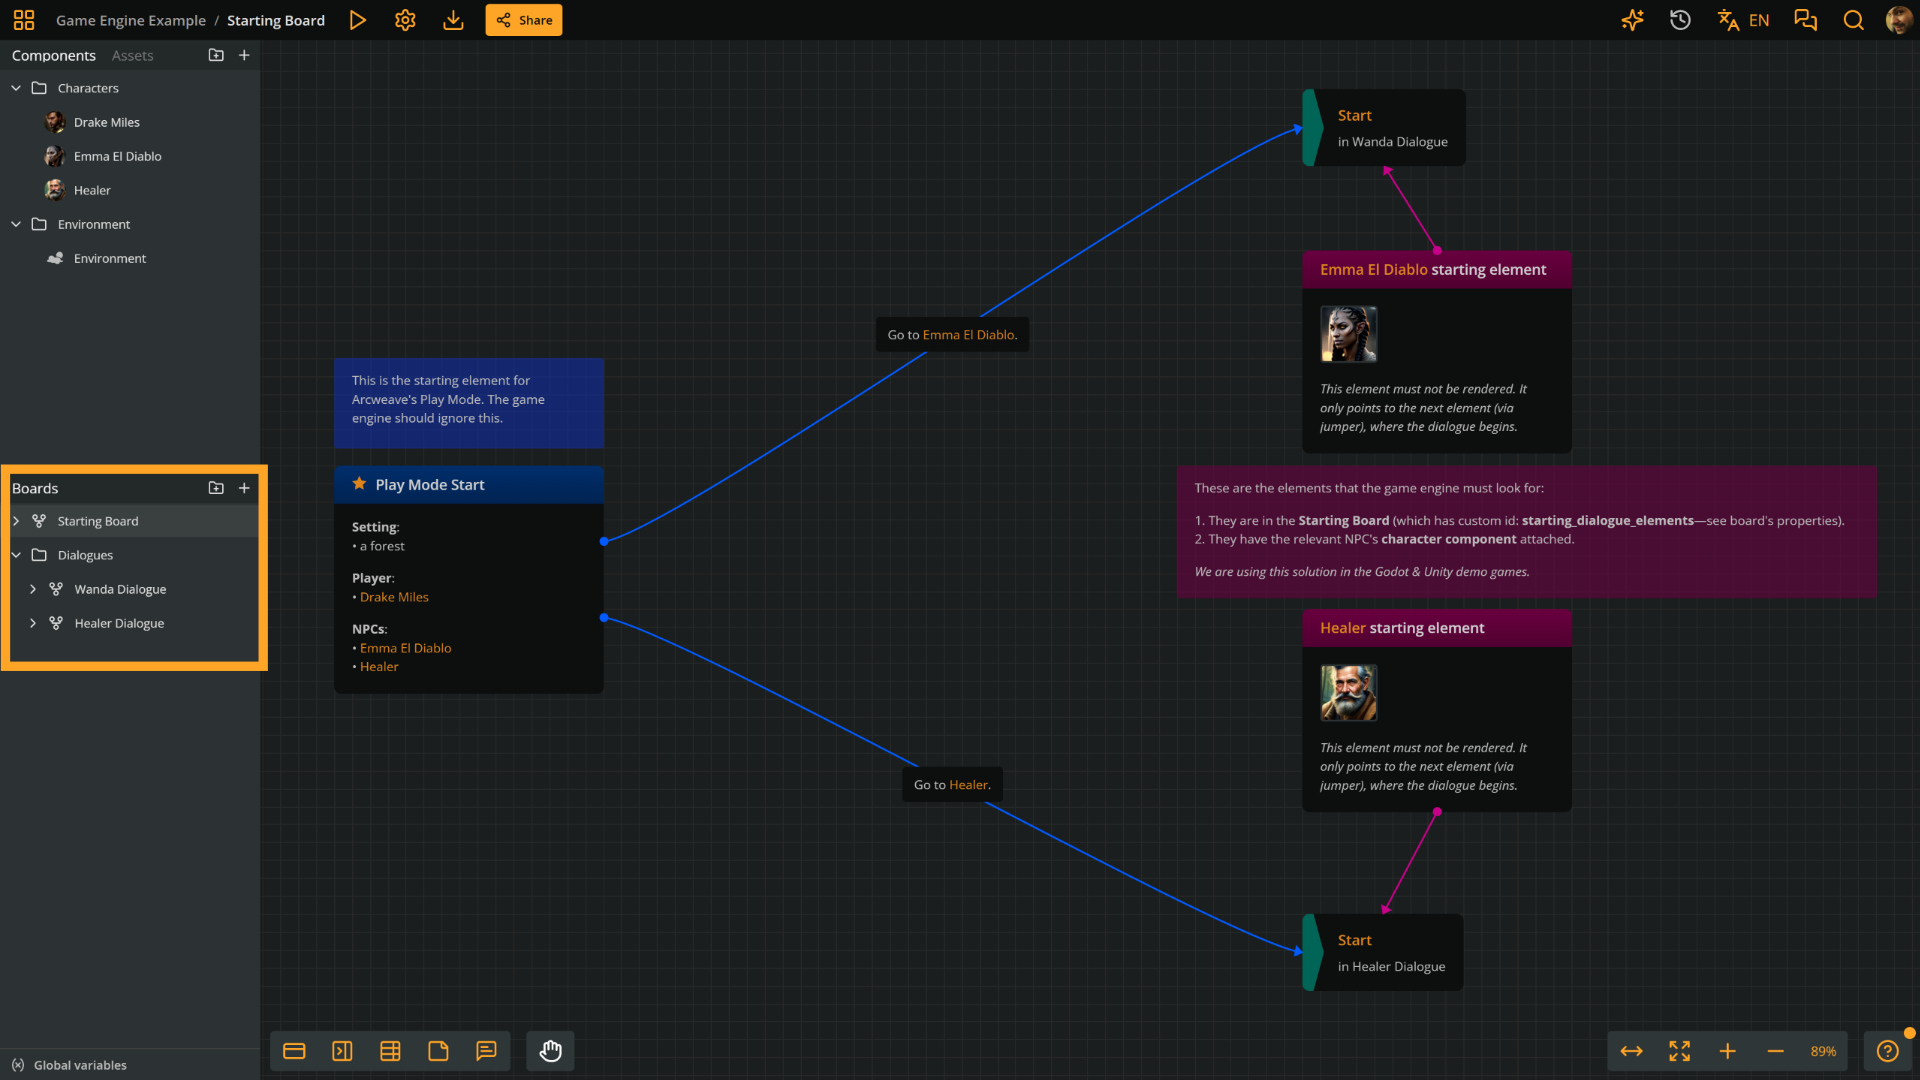Add a new board folder
Image resolution: width=1920 pixels, height=1080 pixels.
[216, 488]
